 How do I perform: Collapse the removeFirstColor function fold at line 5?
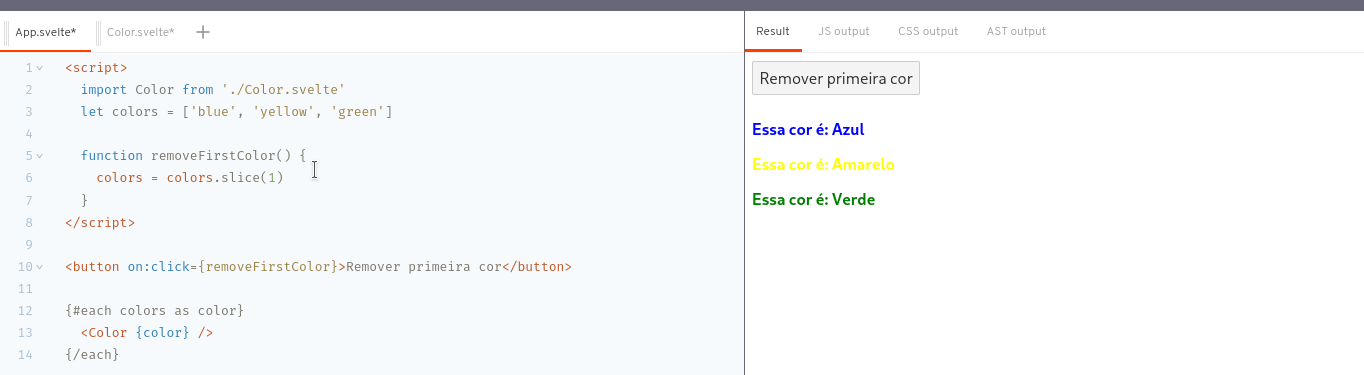(x=40, y=156)
